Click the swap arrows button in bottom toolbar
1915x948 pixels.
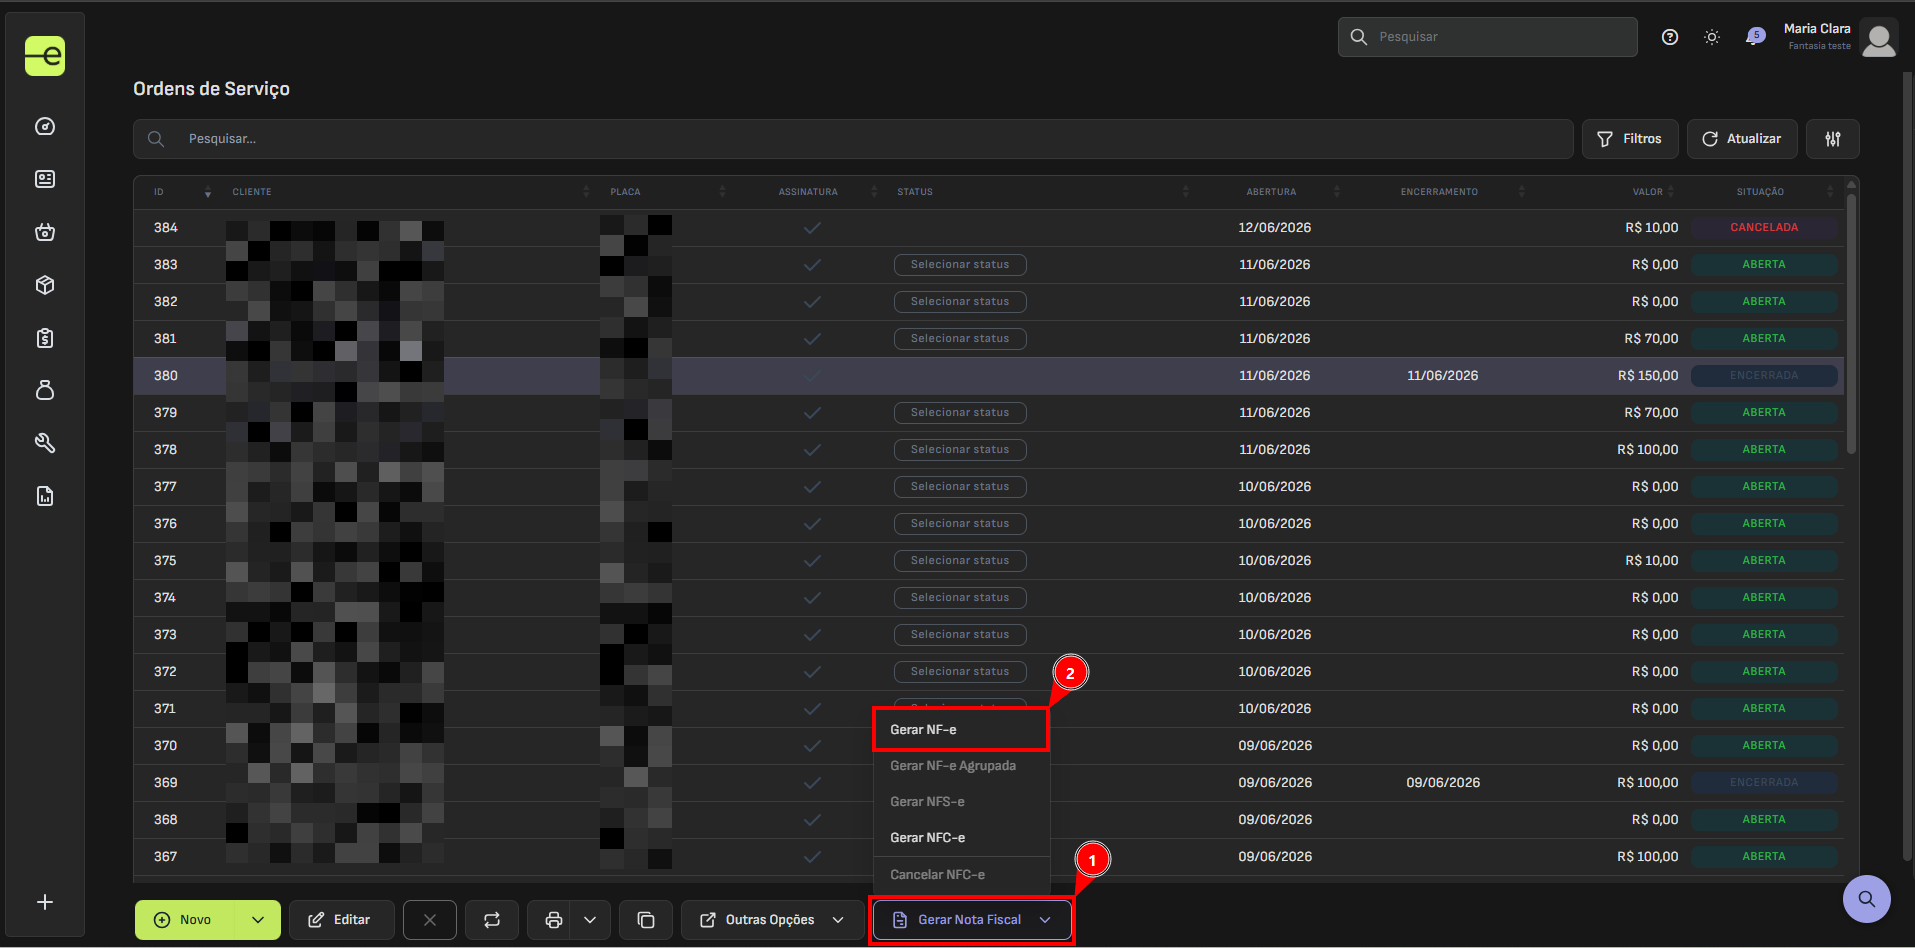492,920
